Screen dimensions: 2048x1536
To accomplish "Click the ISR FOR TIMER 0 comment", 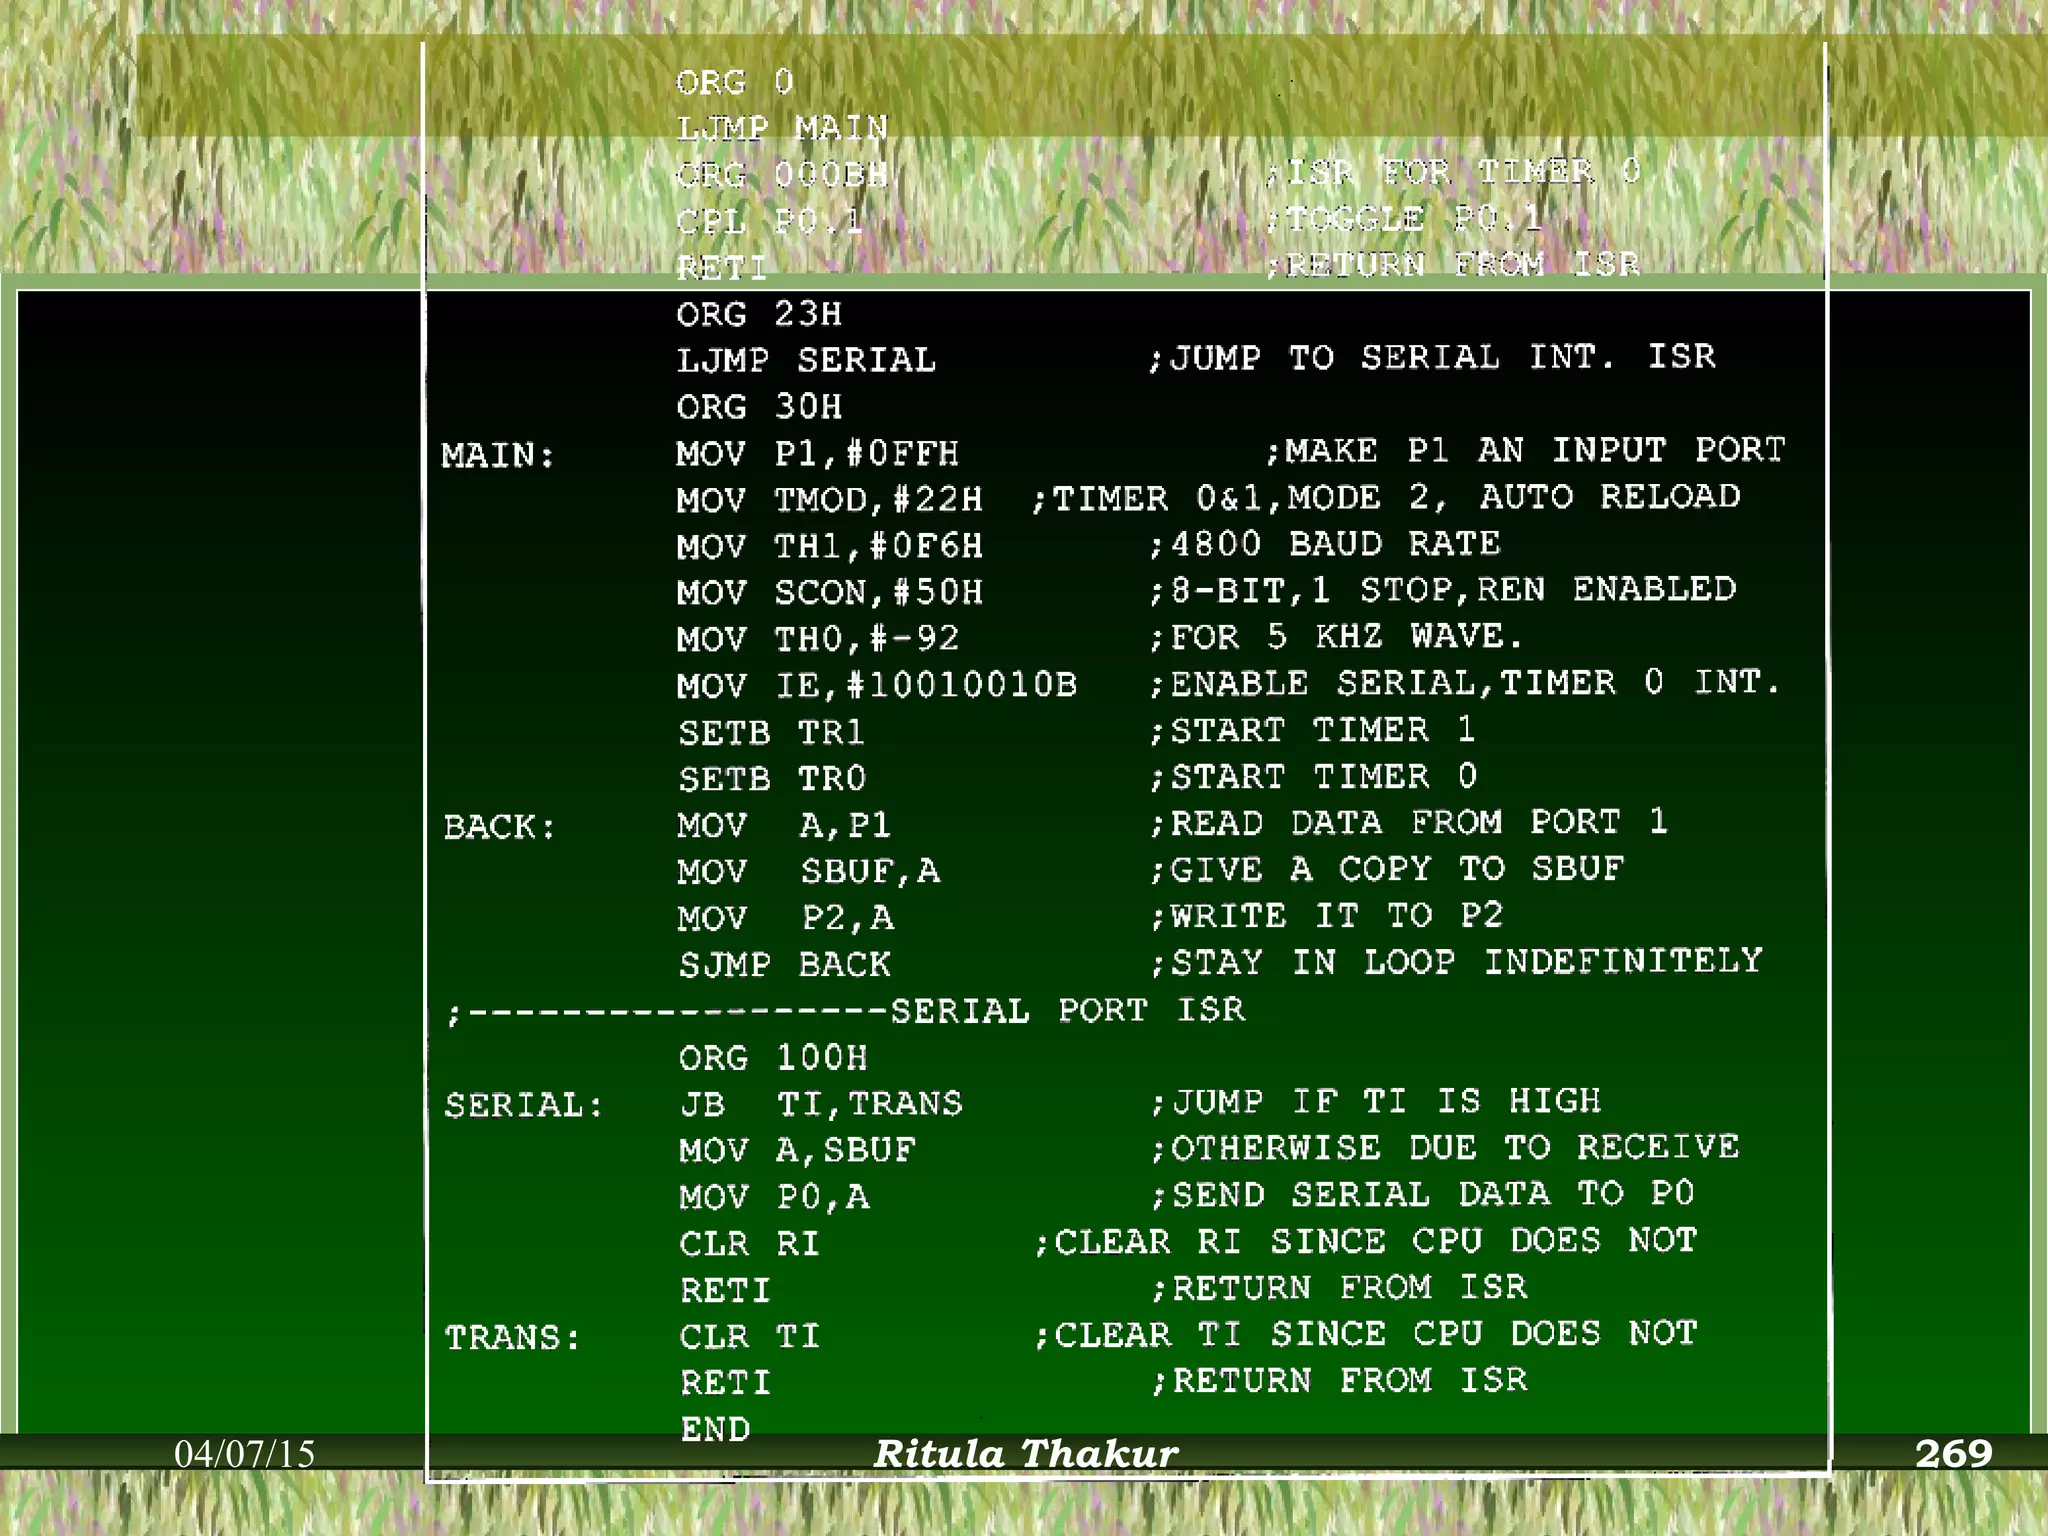I will click(1453, 172).
